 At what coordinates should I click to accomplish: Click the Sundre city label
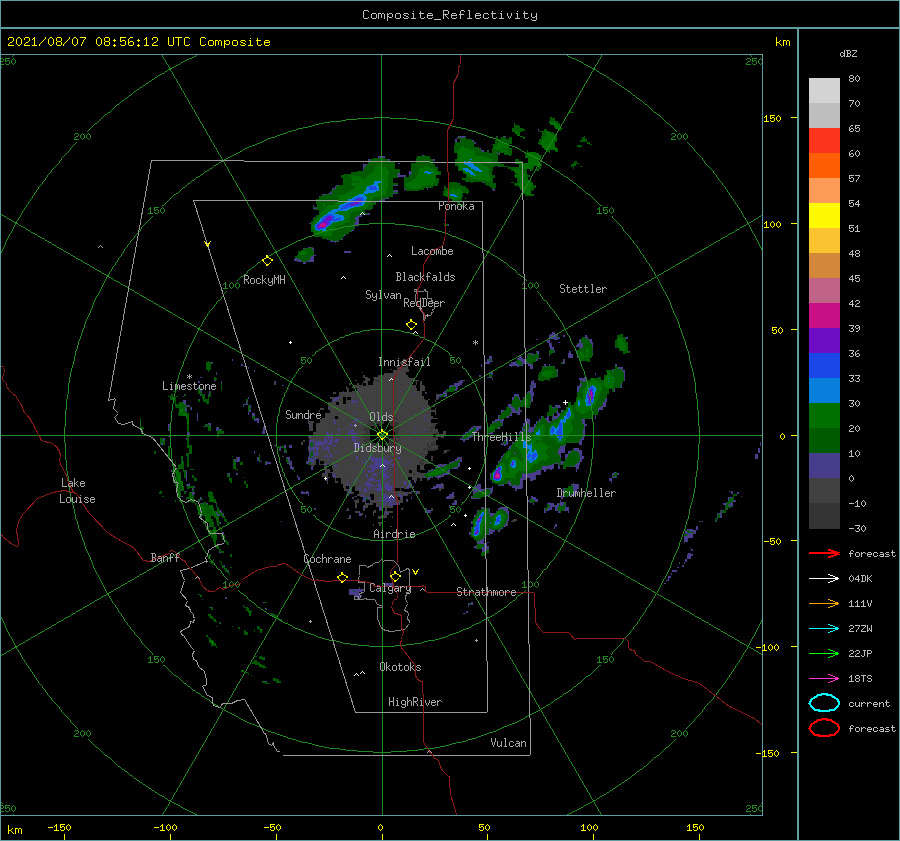click(303, 415)
